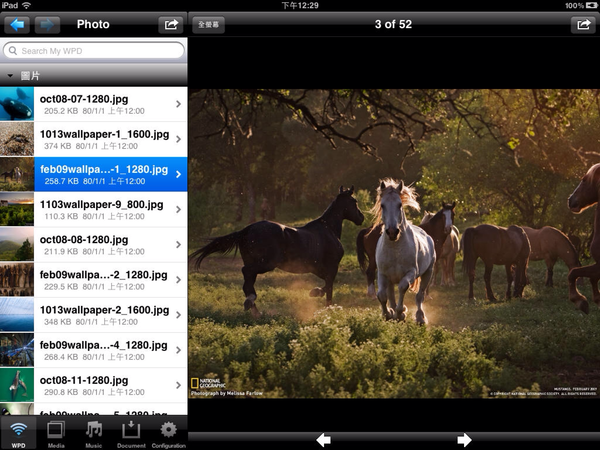600x450 pixels.
Task: Tap share icon above the photo viewer
Action: click(x=582, y=24)
